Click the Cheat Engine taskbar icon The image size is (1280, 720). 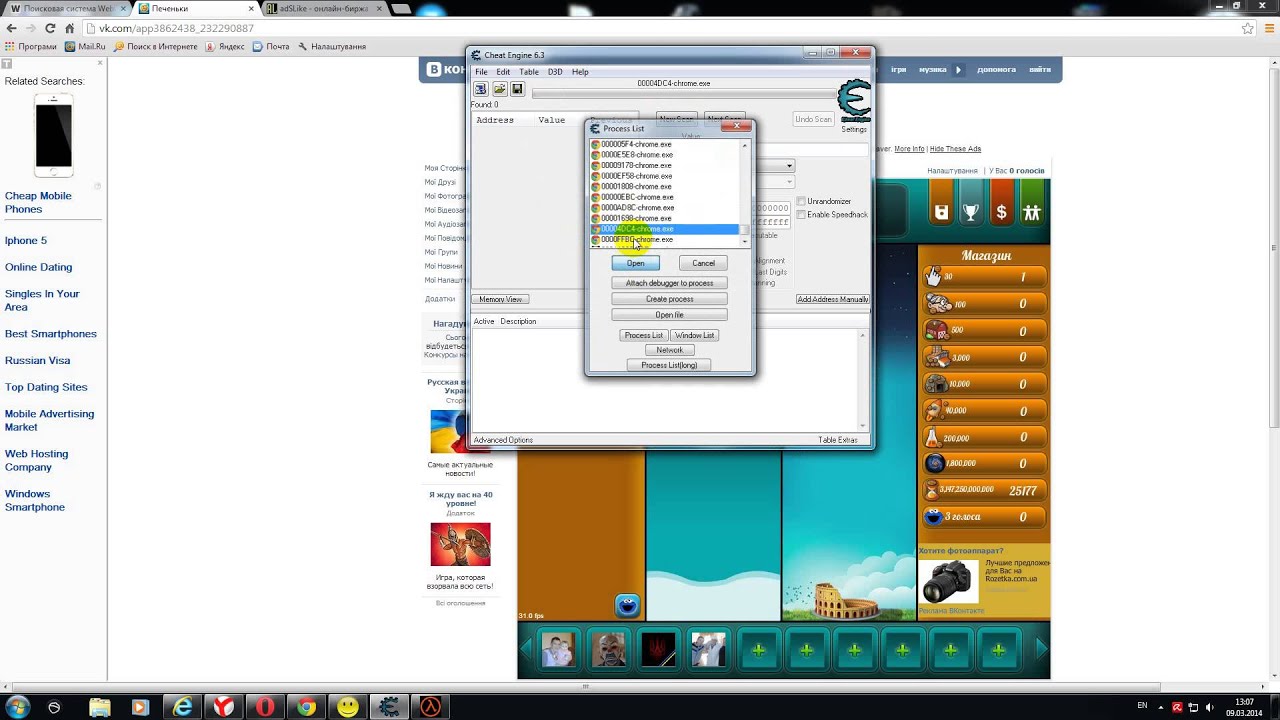click(389, 707)
